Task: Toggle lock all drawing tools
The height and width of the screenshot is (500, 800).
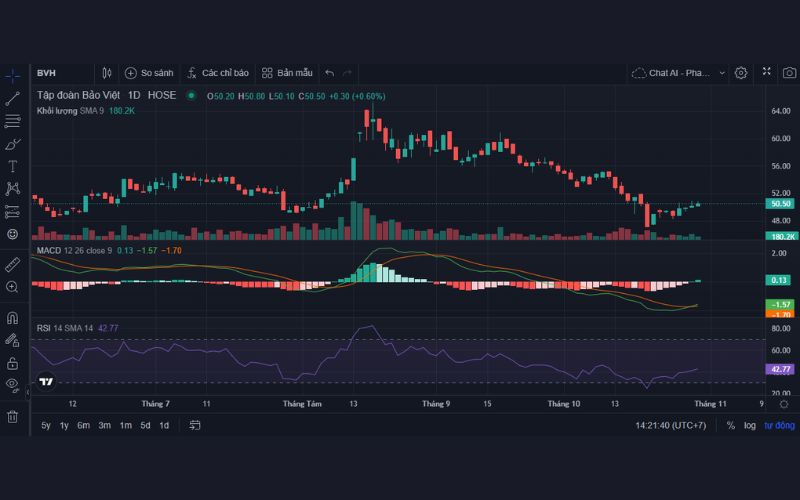Action: click(x=13, y=362)
